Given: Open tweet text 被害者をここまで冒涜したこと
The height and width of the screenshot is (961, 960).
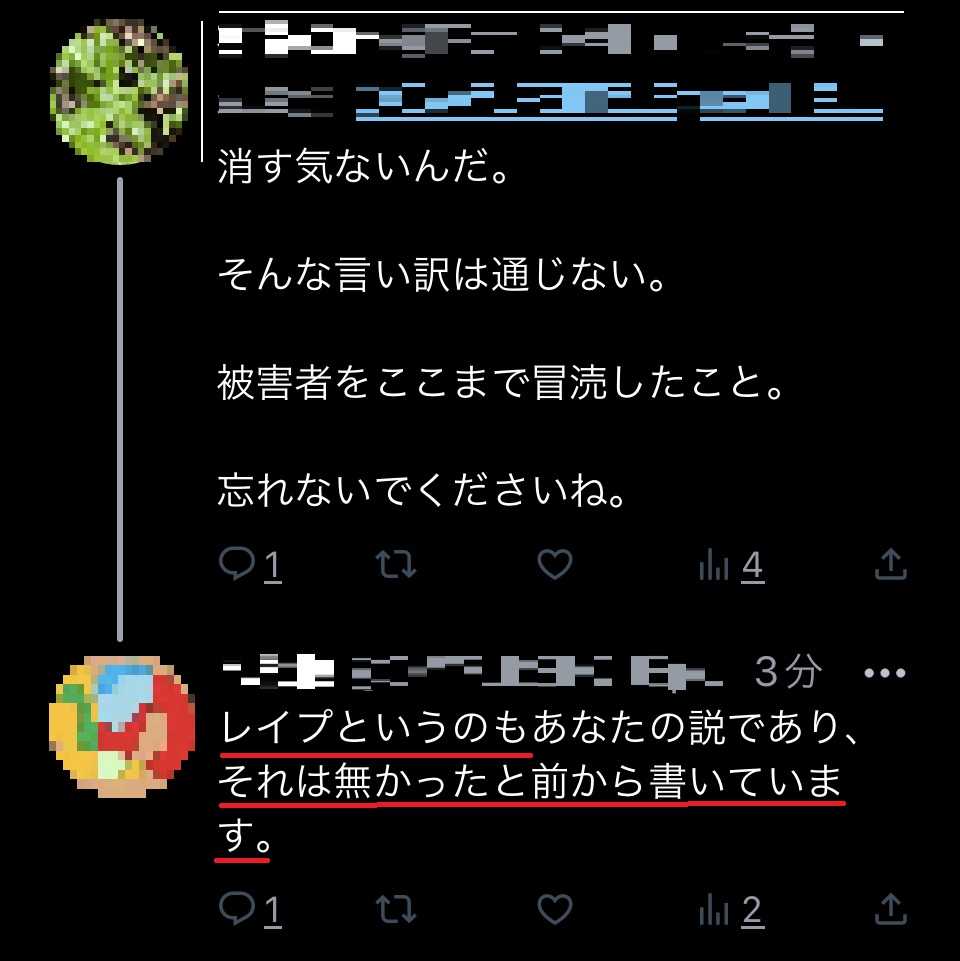Looking at the screenshot, I should coord(501,382).
